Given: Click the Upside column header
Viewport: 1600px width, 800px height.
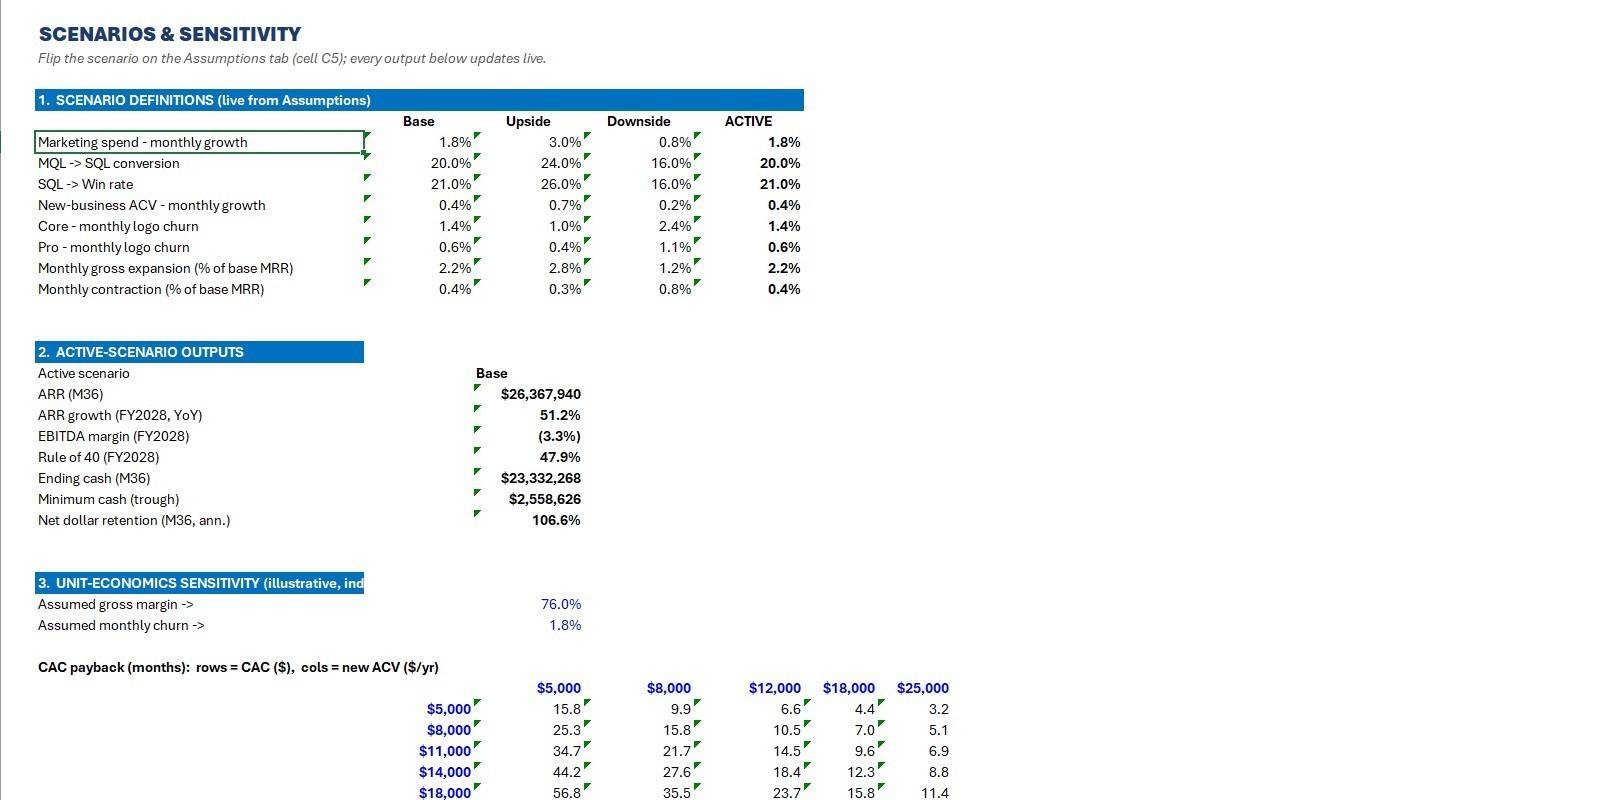Looking at the screenshot, I should coord(528,121).
